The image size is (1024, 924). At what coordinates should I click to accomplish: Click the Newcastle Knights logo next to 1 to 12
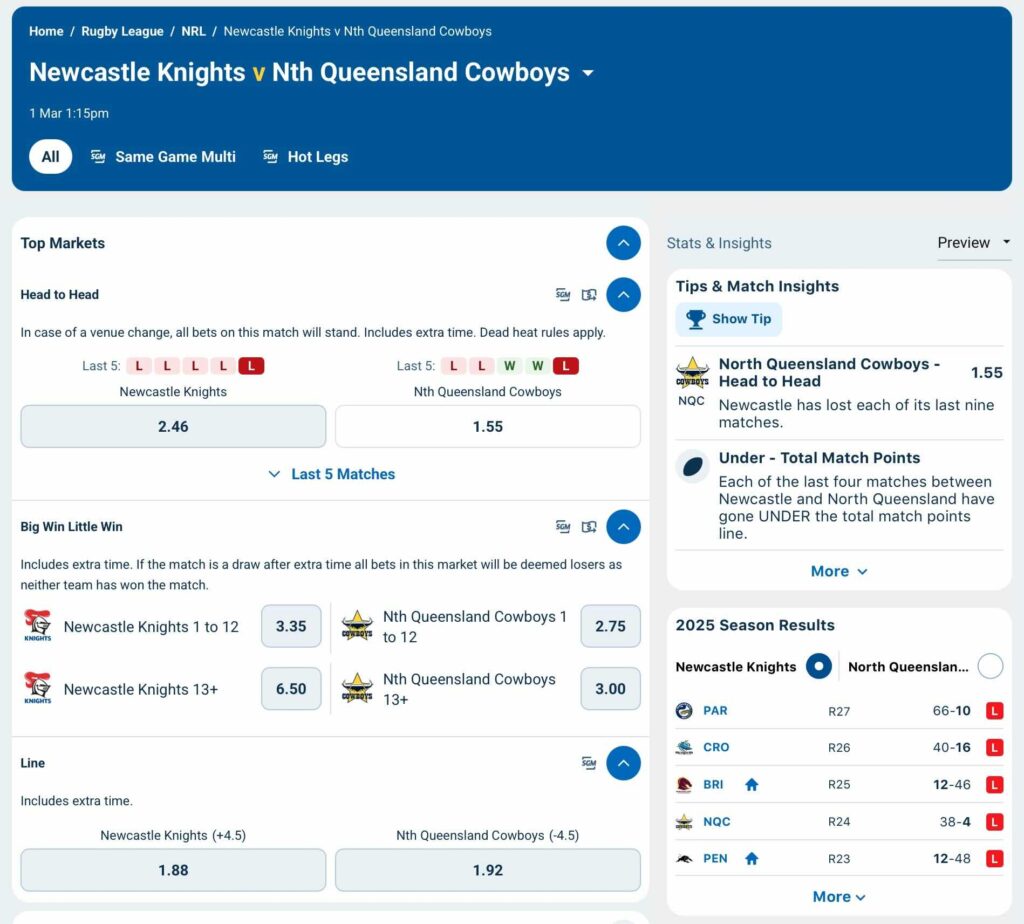pos(37,626)
